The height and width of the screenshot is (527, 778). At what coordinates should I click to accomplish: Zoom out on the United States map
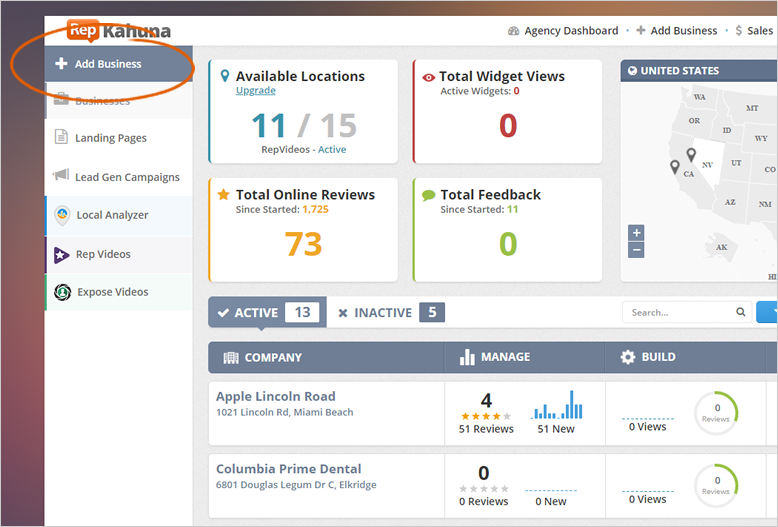coord(636,250)
